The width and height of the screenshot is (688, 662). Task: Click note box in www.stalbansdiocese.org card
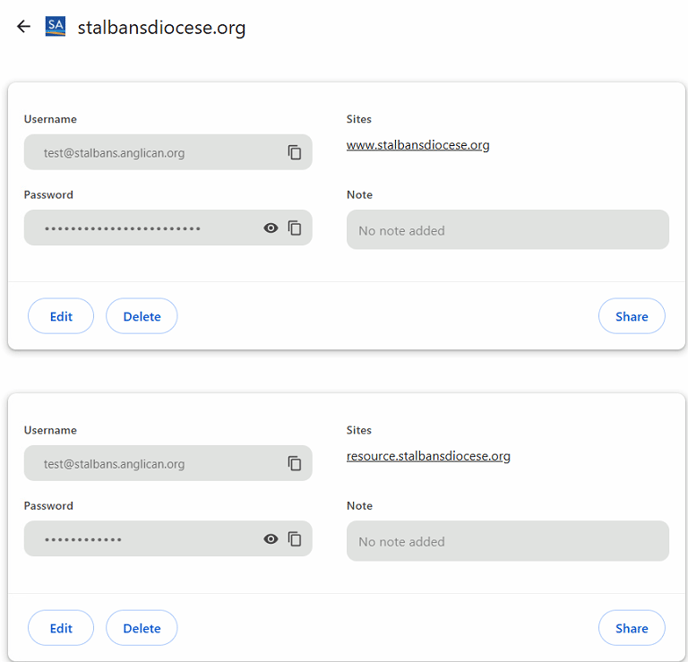pos(508,230)
